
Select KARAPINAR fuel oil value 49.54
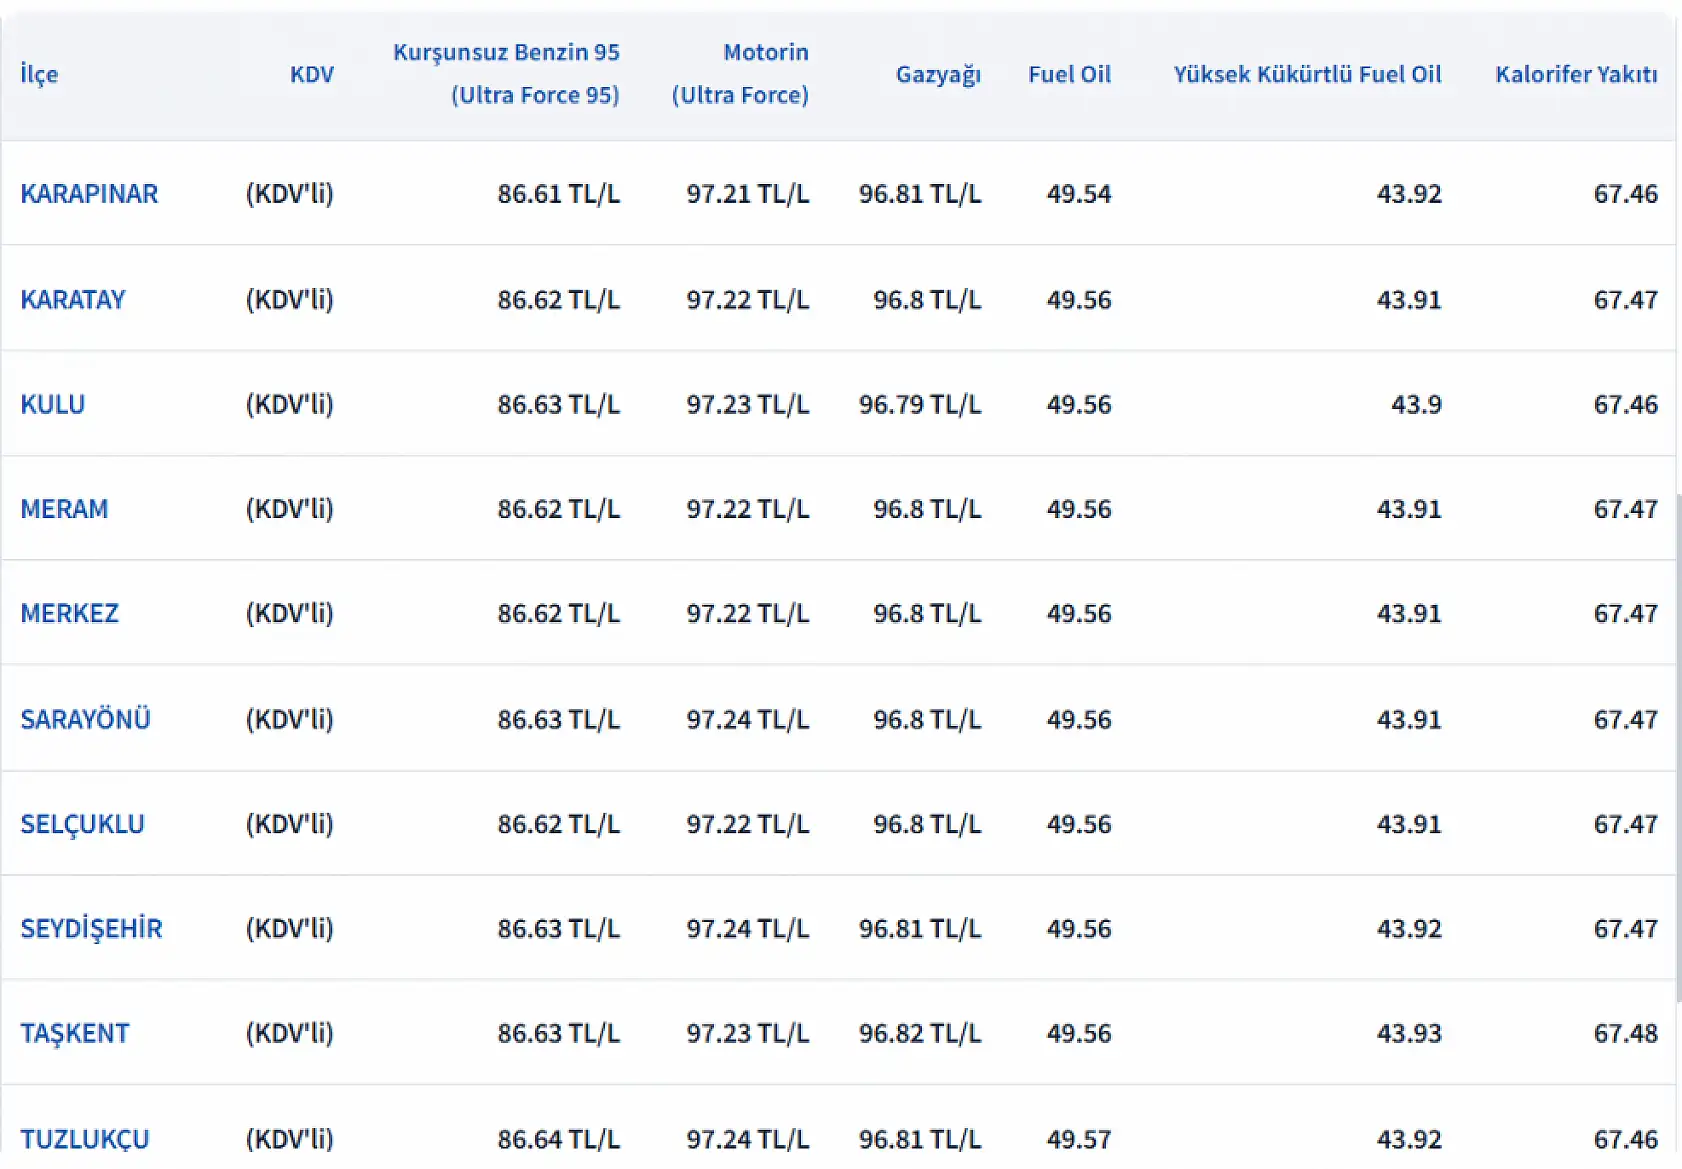[1079, 194]
